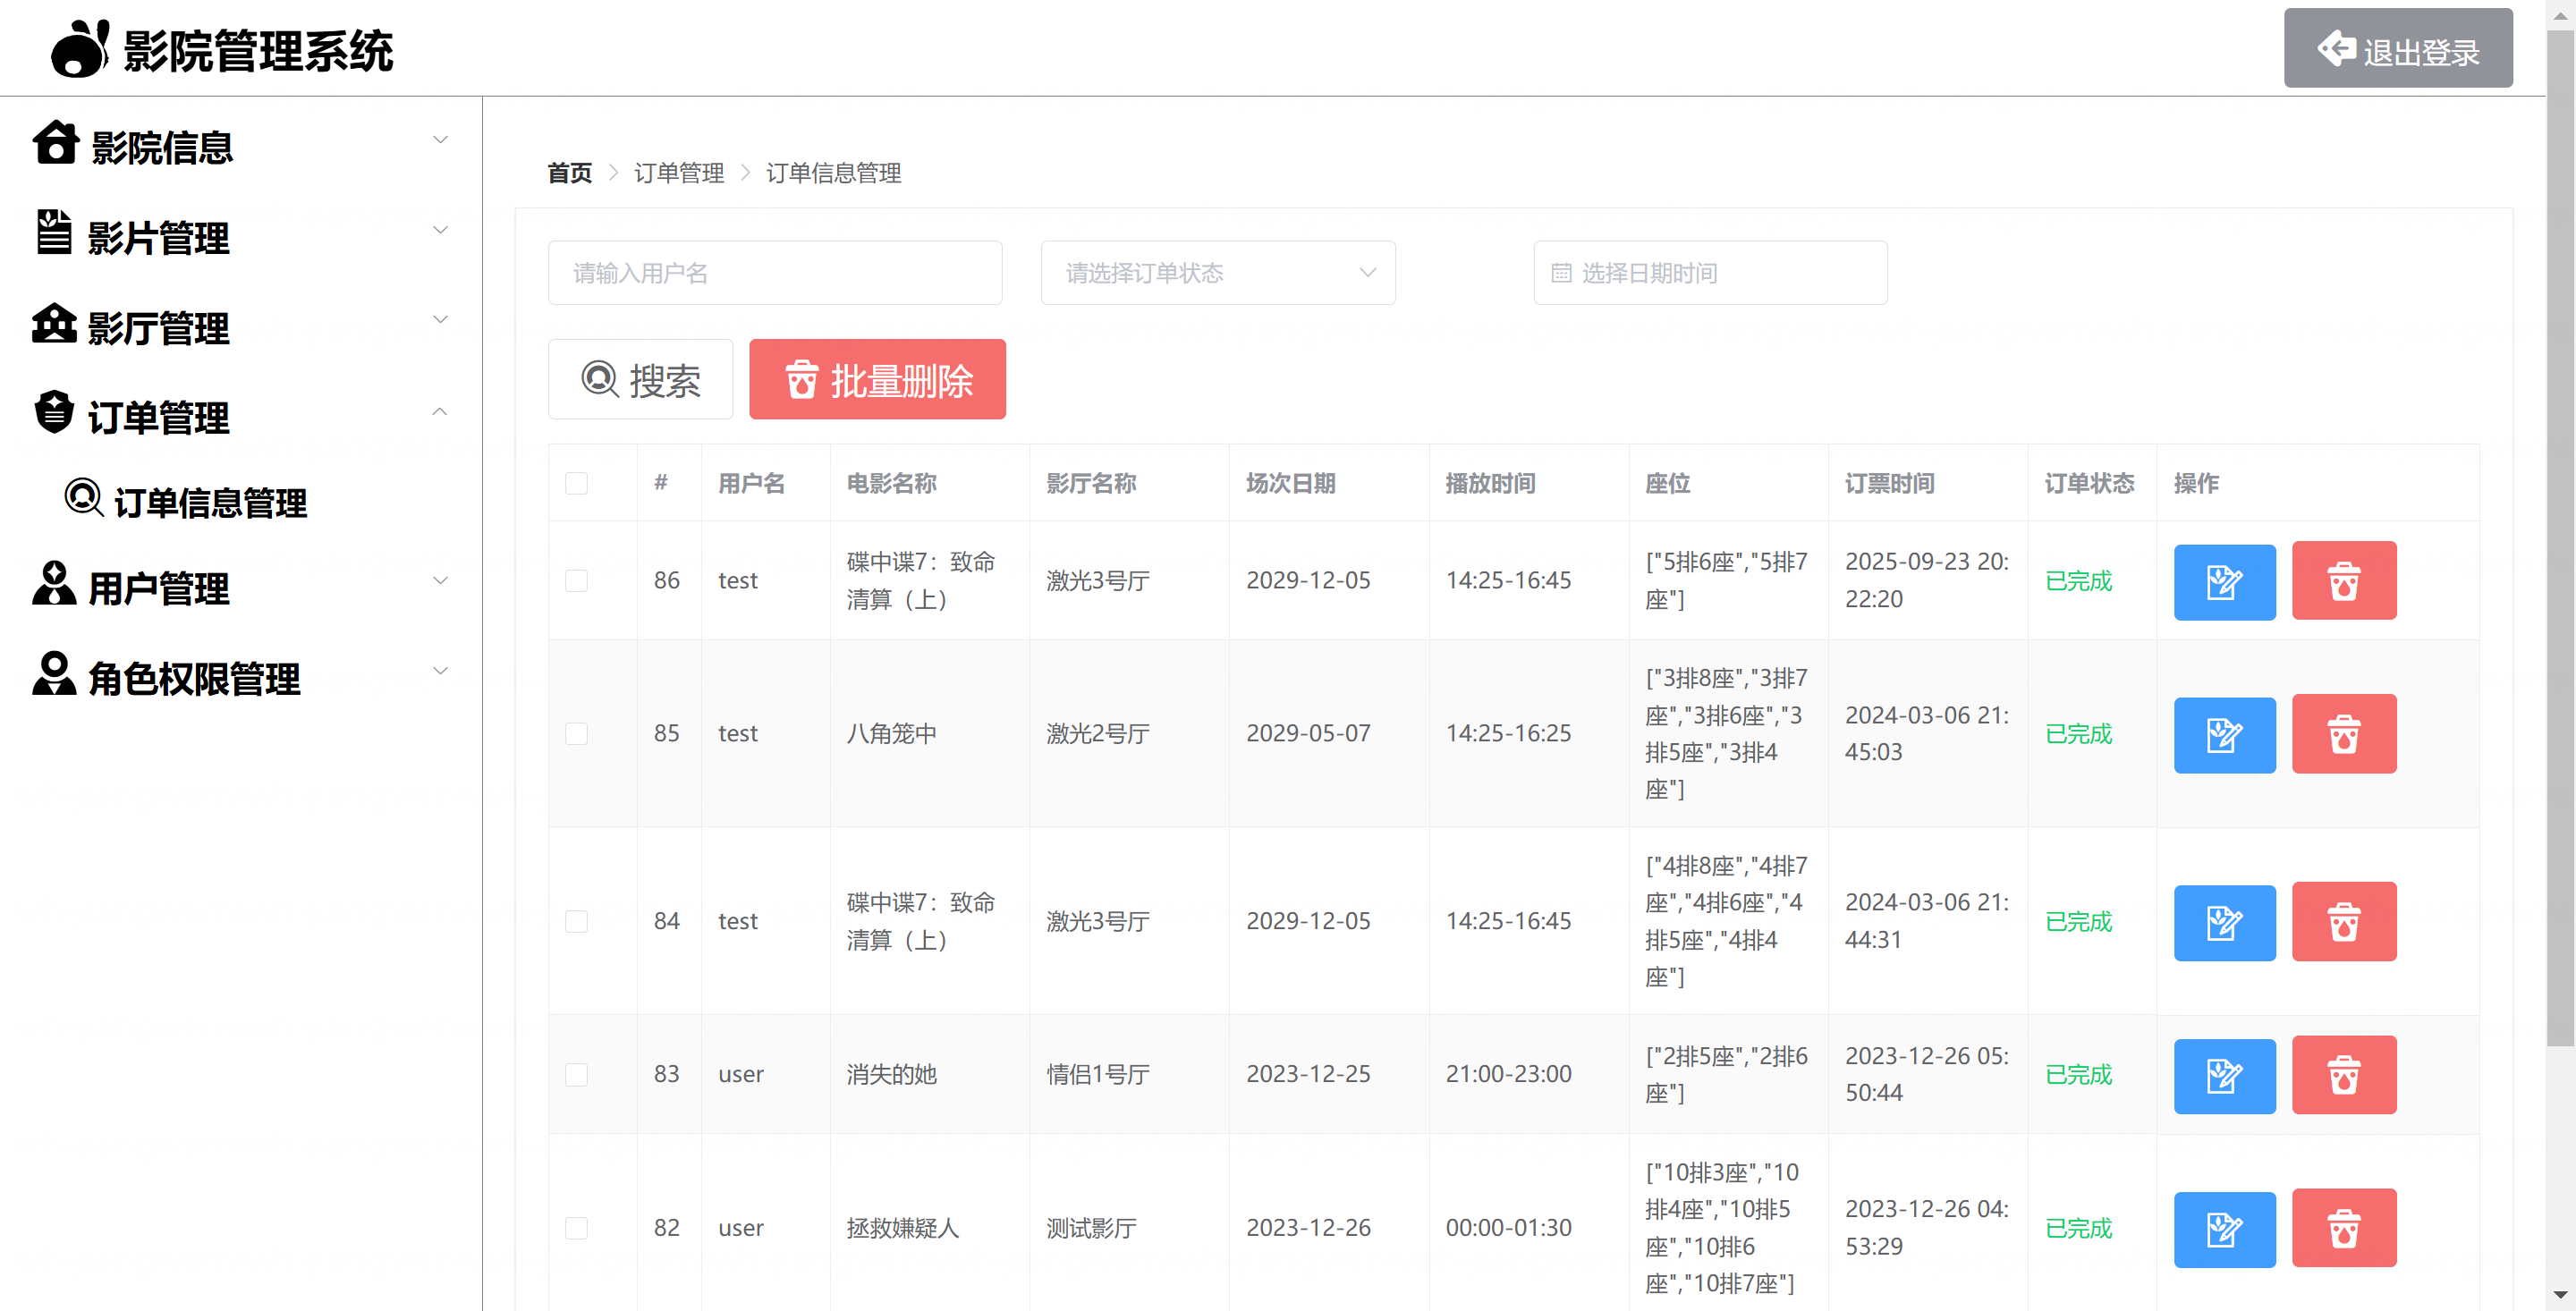Delete order 82 using the trash icon
Image resolution: width=2576 pixels, height=1311 pixels.
(x=2343, y=1228)
